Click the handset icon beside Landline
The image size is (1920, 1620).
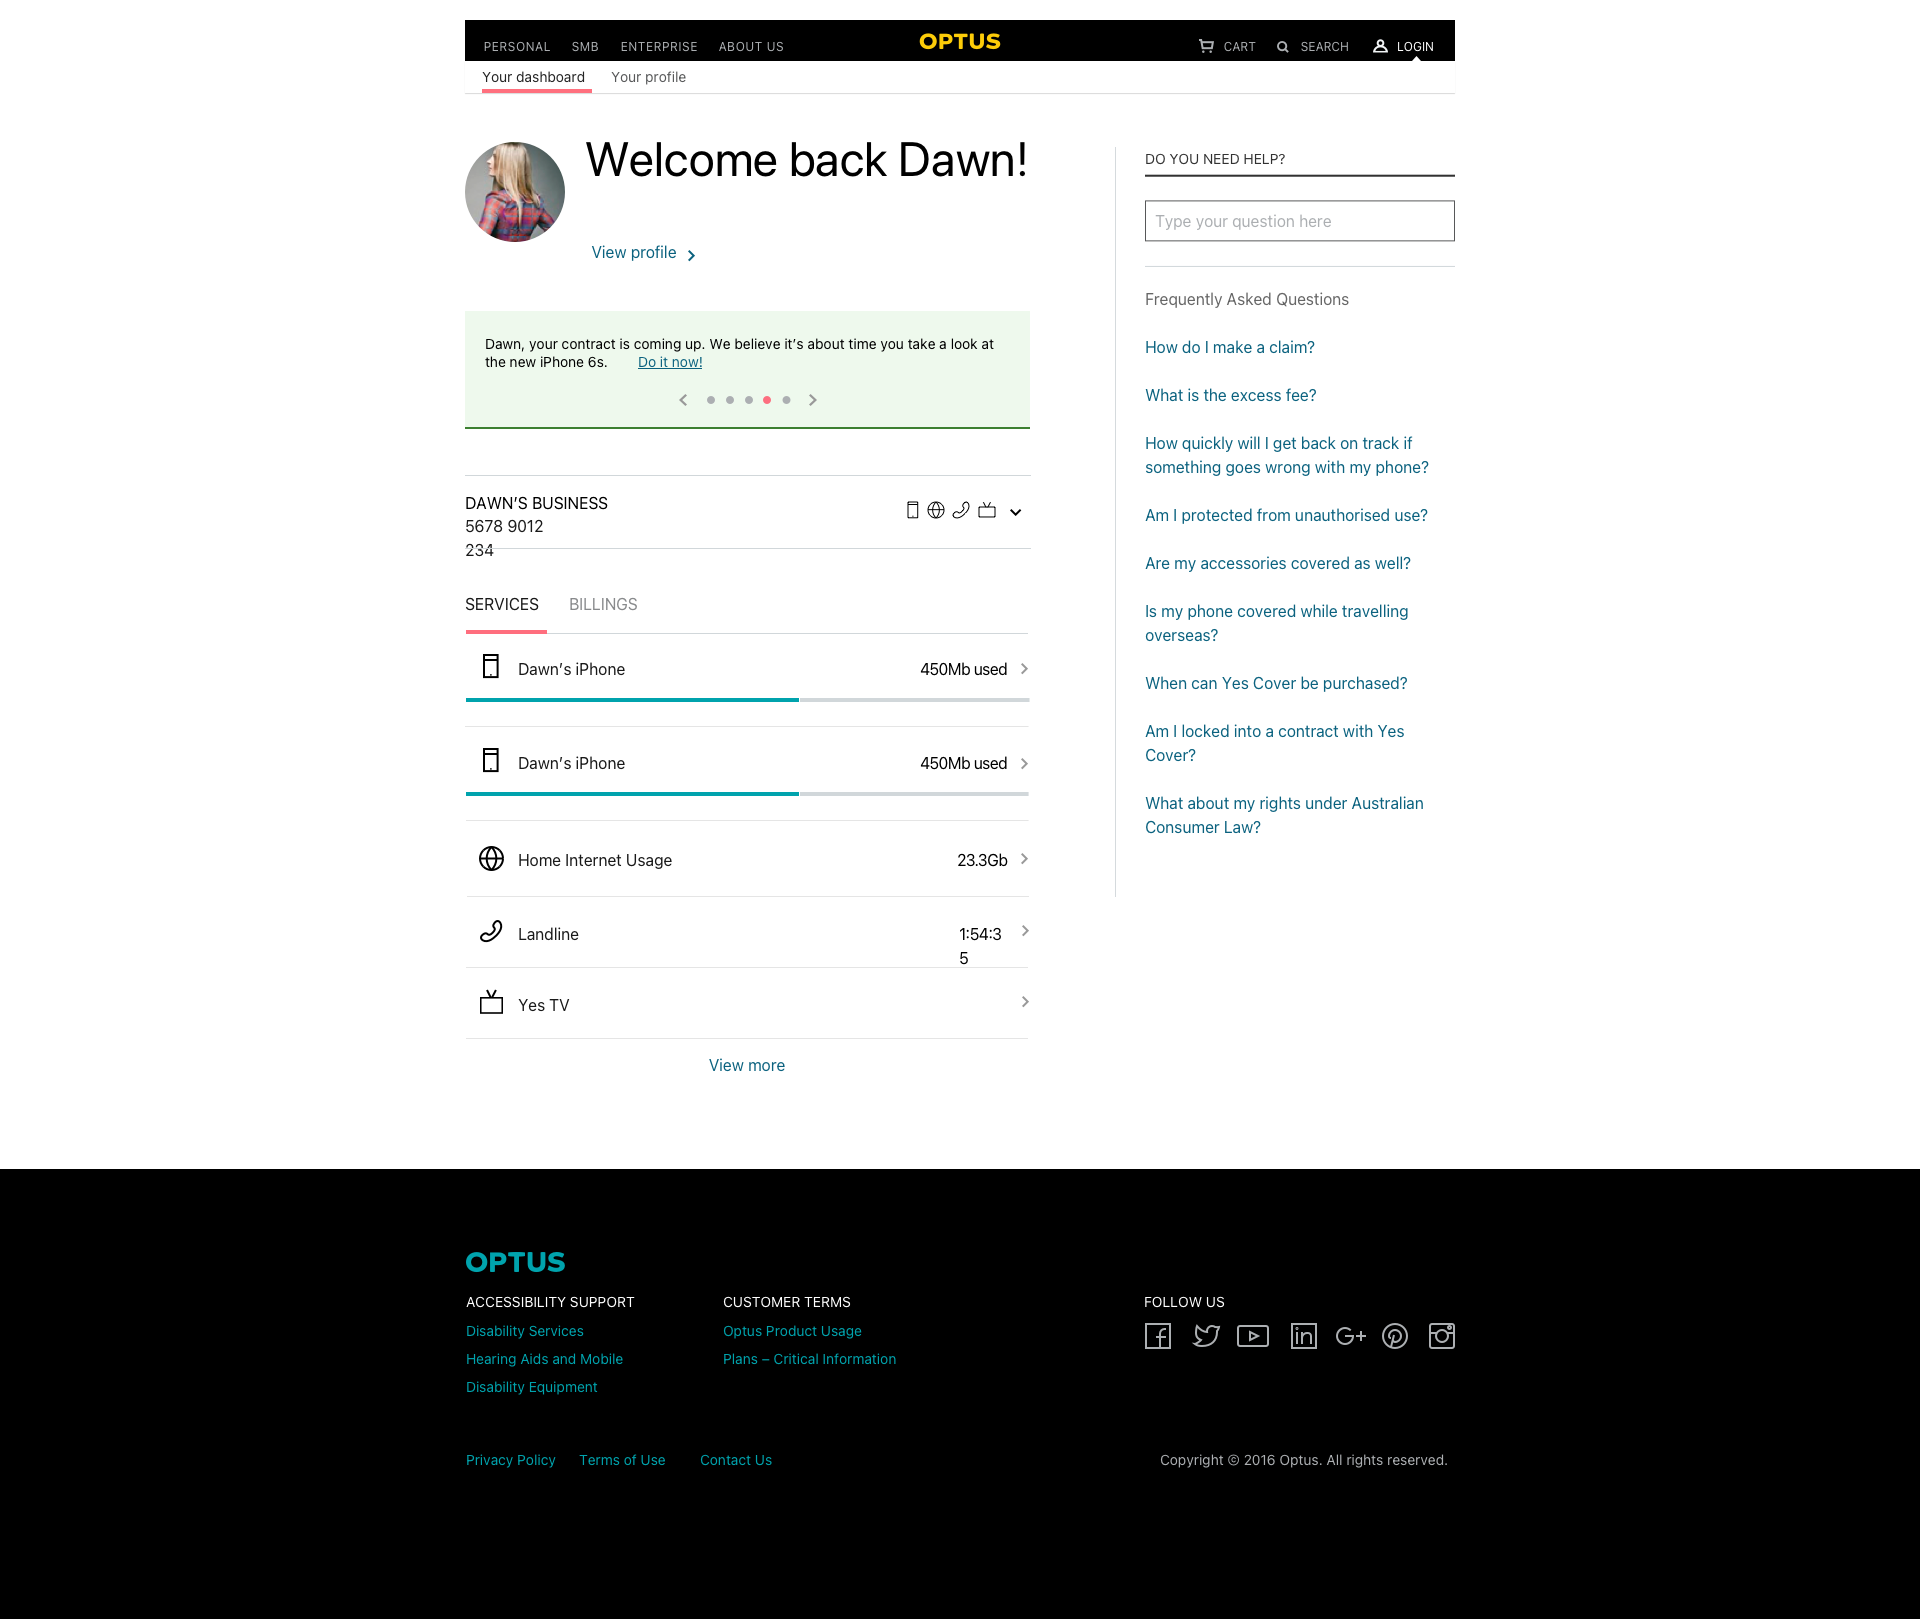point(491,931)
